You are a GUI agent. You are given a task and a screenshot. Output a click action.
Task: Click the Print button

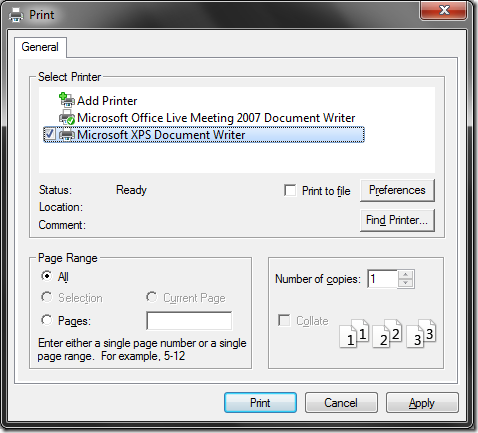260,403
